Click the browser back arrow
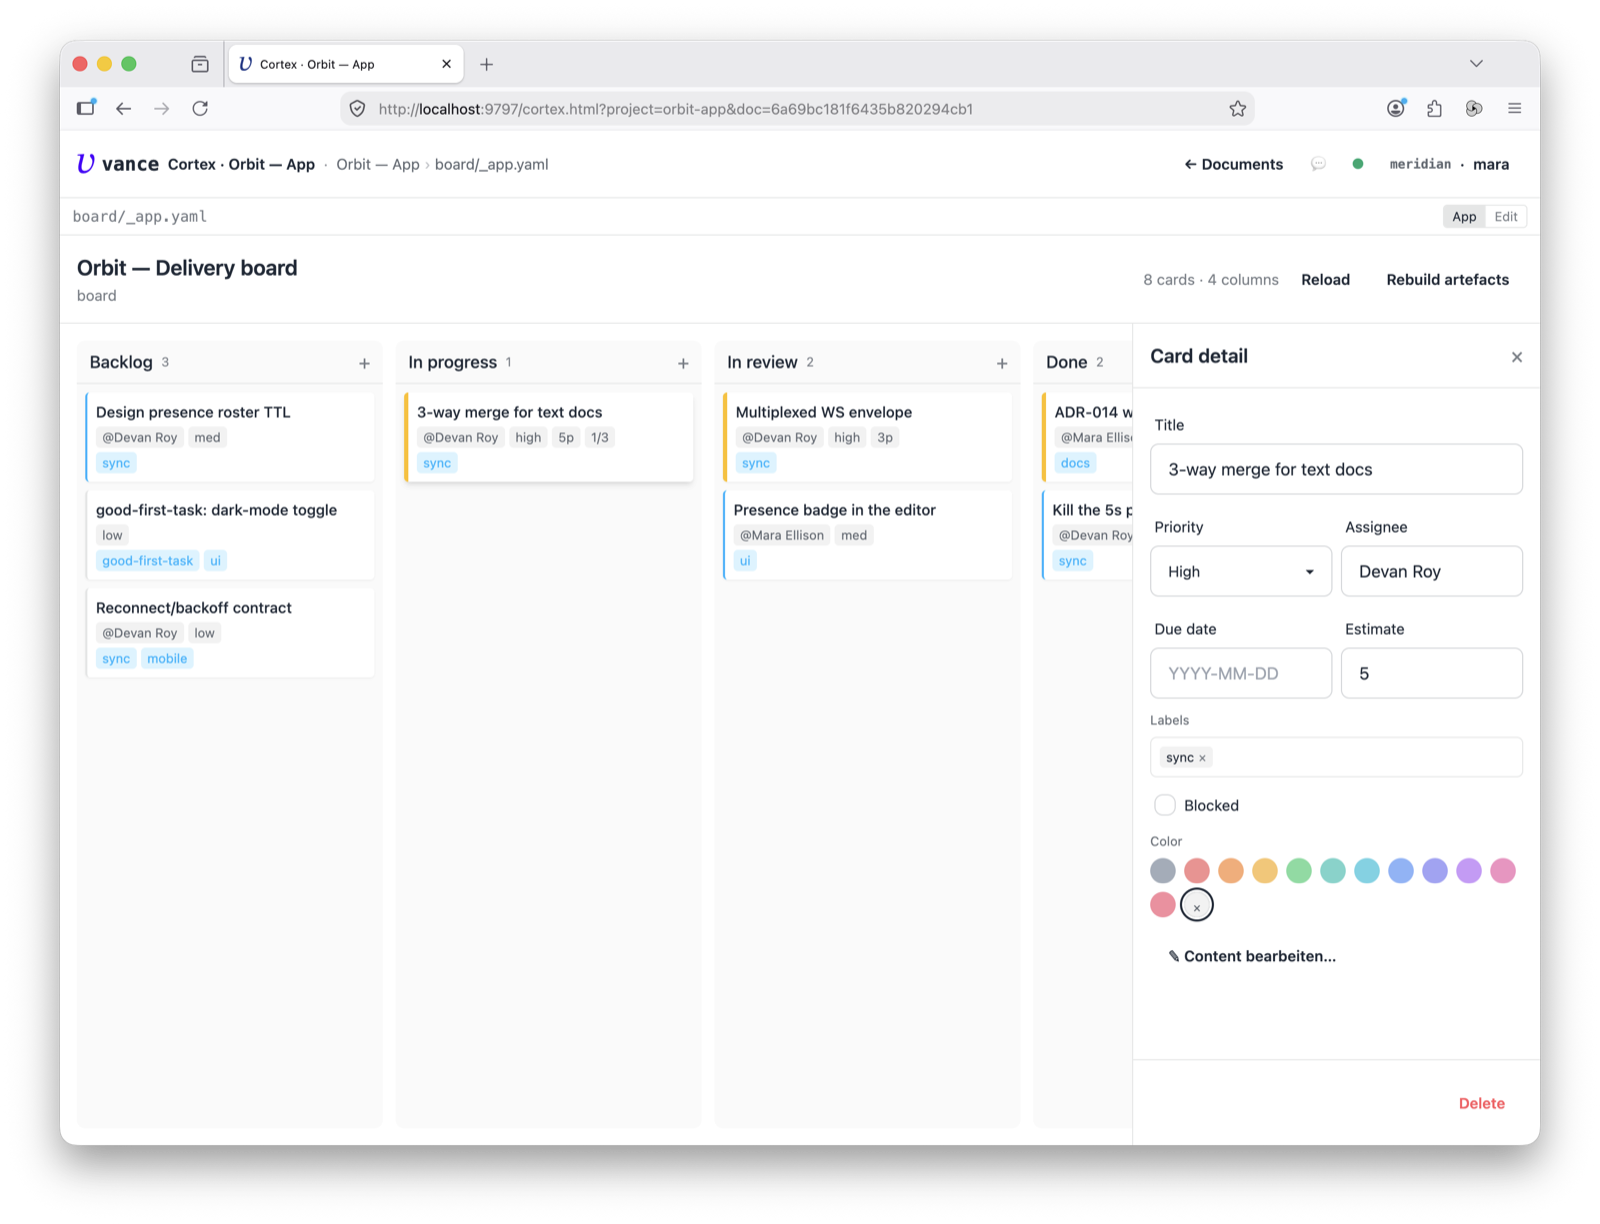This screenshot has width=1600, height=1224. (x=123, y=108)
